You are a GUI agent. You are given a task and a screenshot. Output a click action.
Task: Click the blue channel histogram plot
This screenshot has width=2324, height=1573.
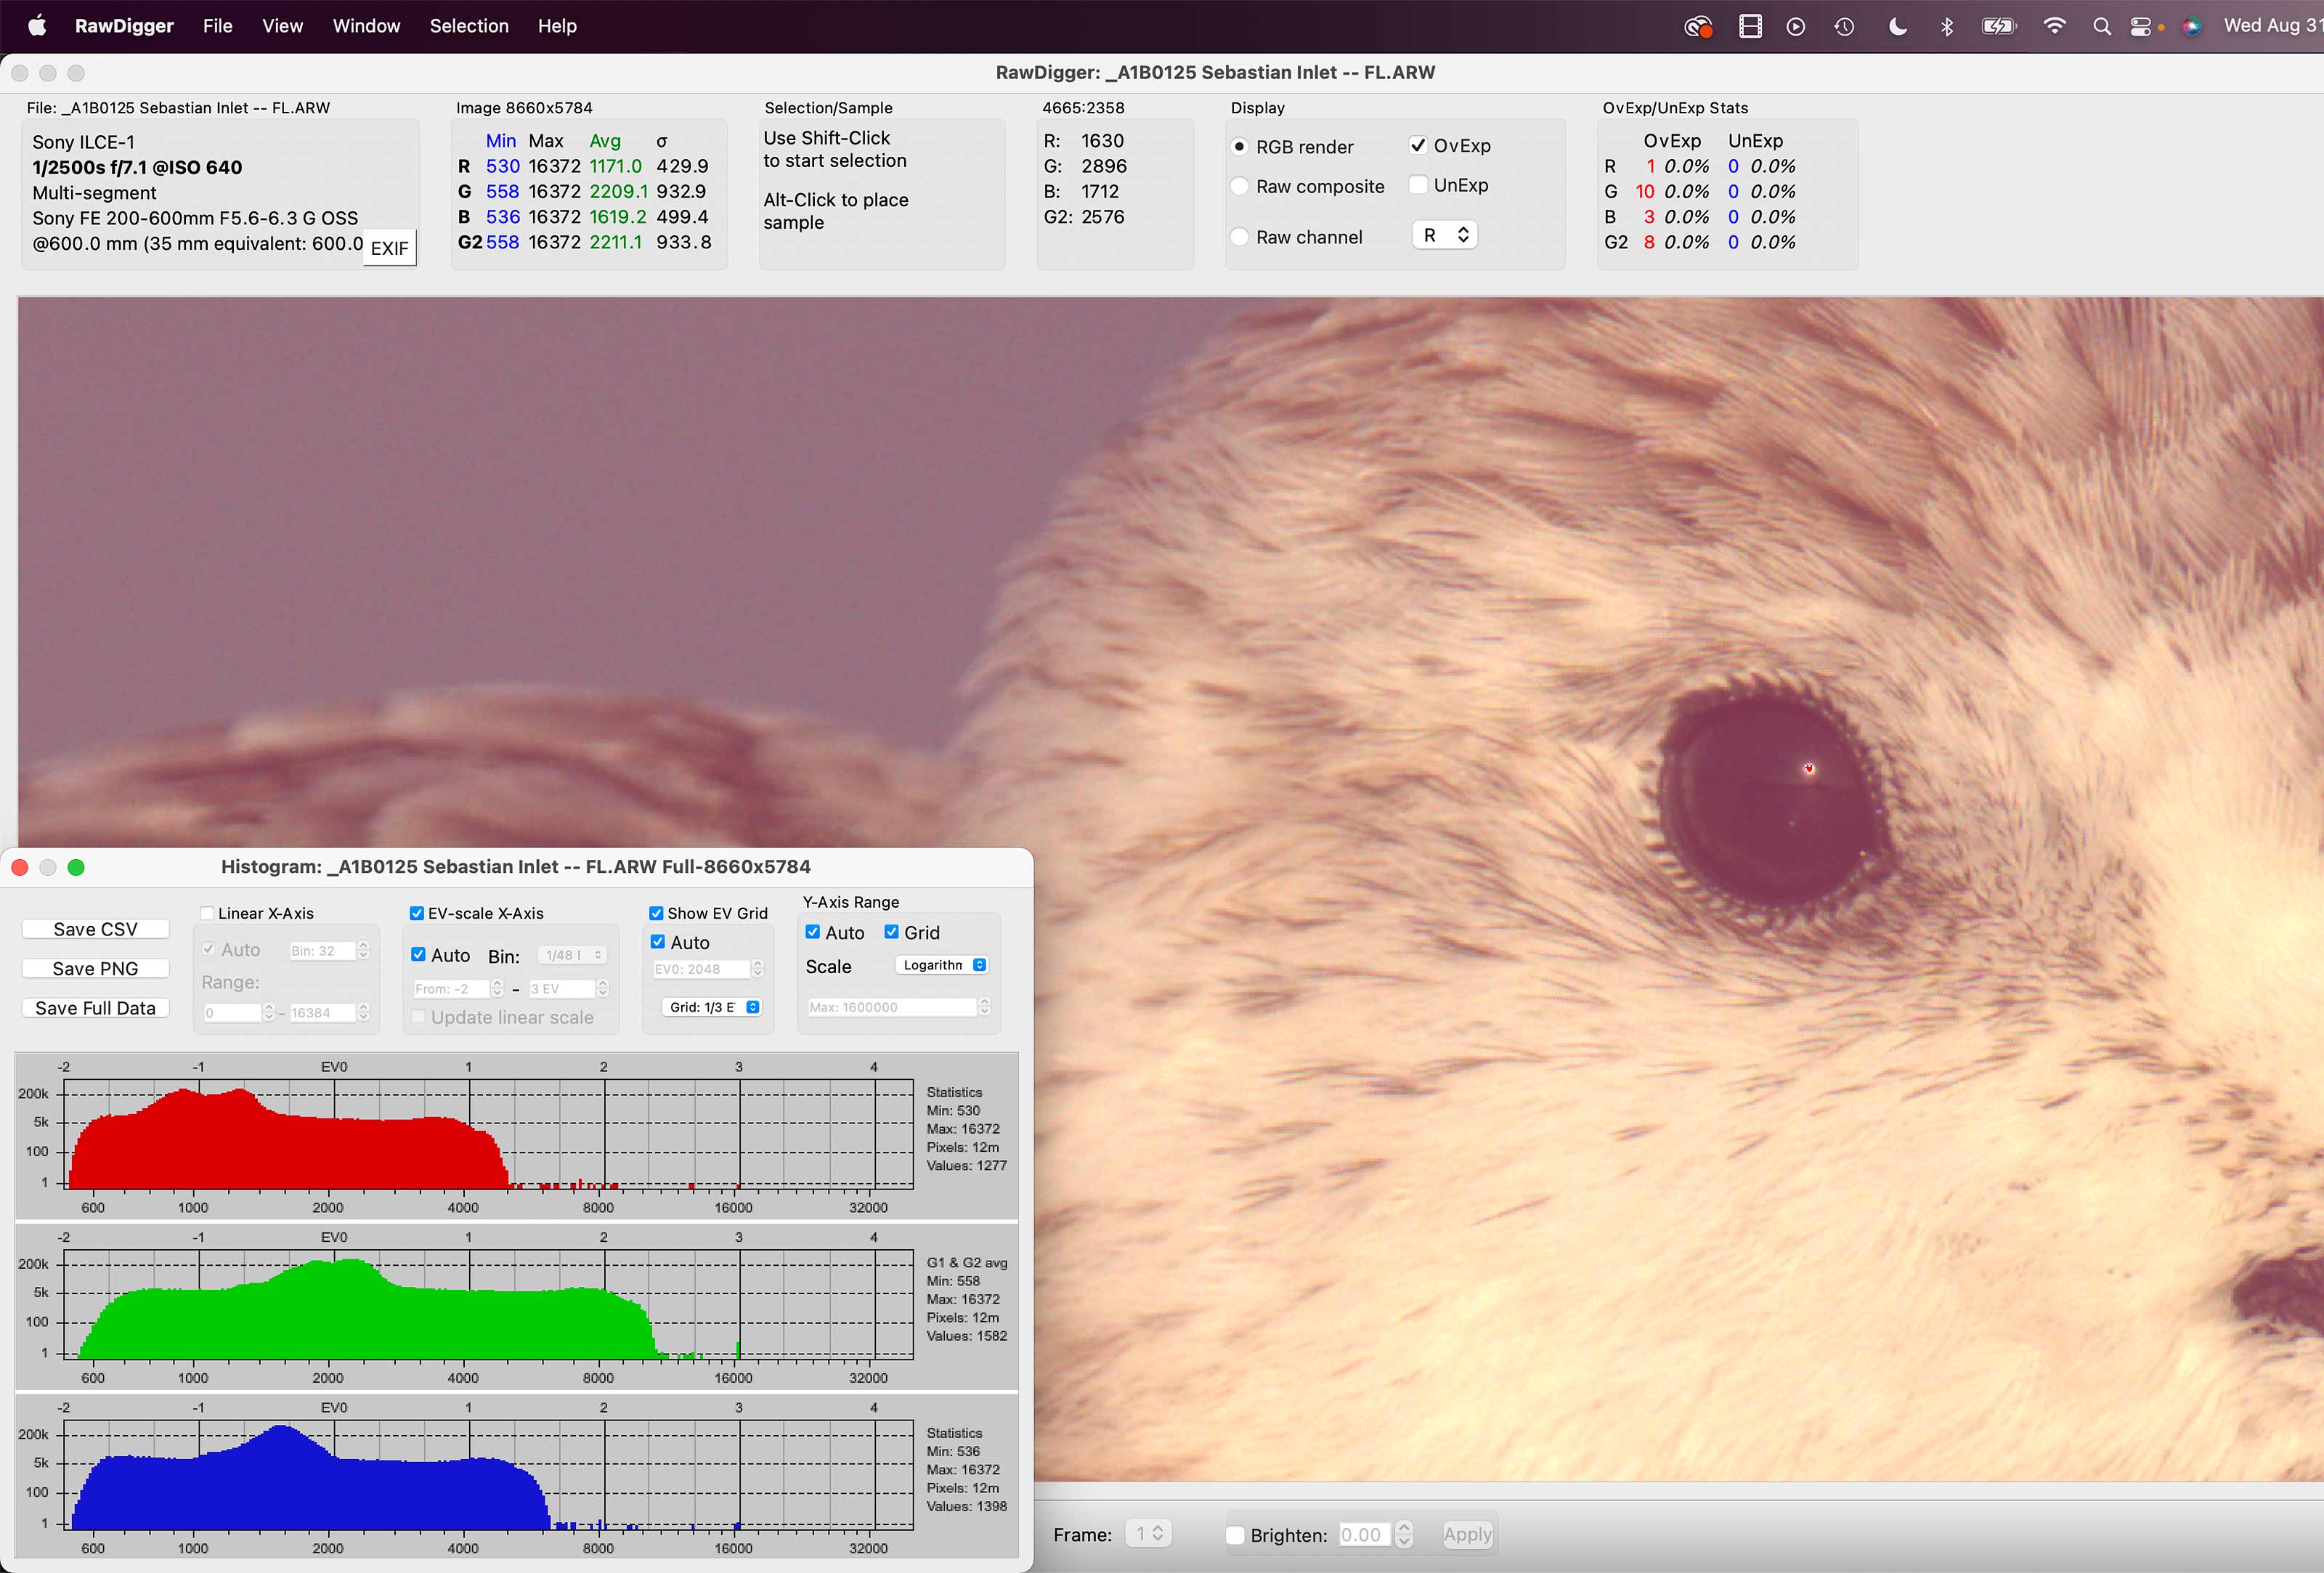(489, 1475)
